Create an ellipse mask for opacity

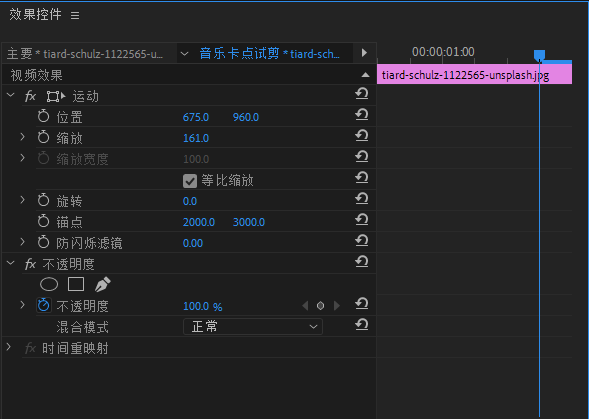click(49, 284)
